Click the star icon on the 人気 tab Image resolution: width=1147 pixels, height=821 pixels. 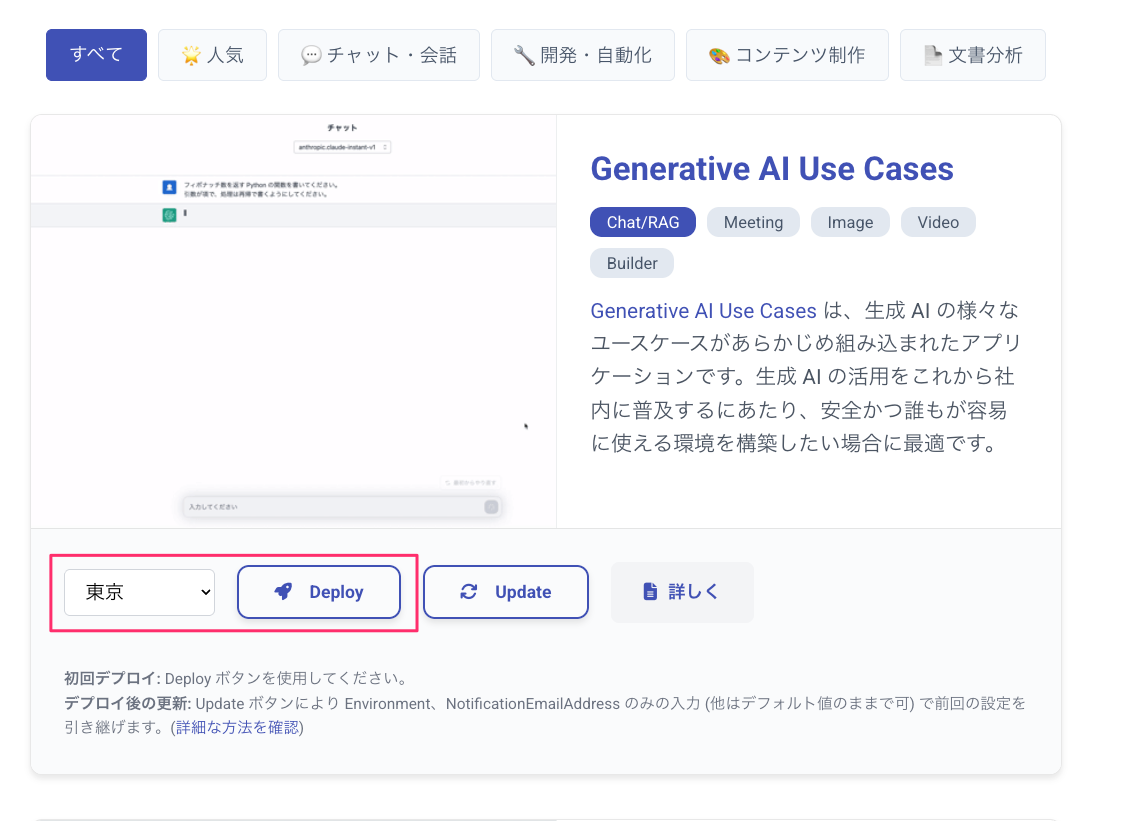click(x=191, y=56)
